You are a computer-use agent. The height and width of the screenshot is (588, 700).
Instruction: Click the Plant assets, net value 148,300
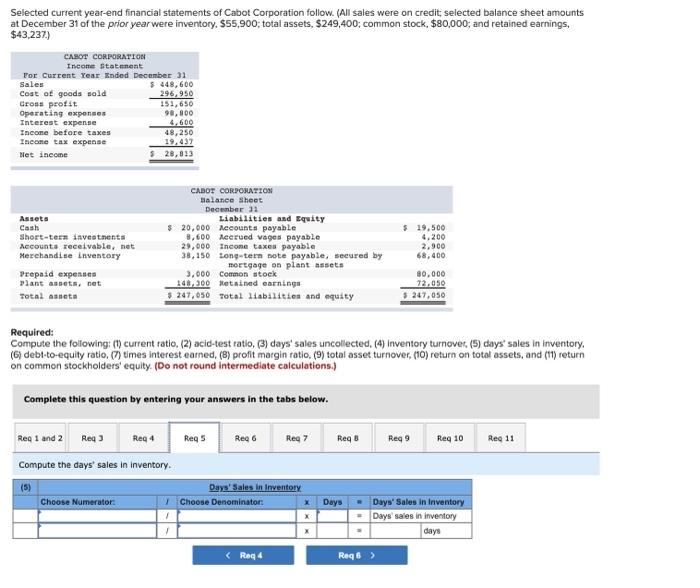pyautogui.click(x=193, y=283)
